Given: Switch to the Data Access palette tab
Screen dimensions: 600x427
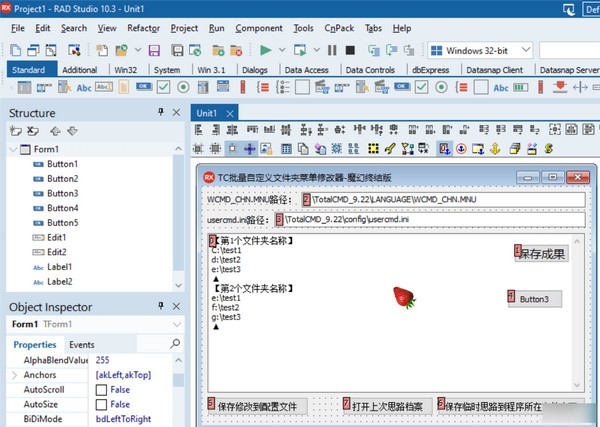Looking at the screenshot, I should (x=307, y=70).
